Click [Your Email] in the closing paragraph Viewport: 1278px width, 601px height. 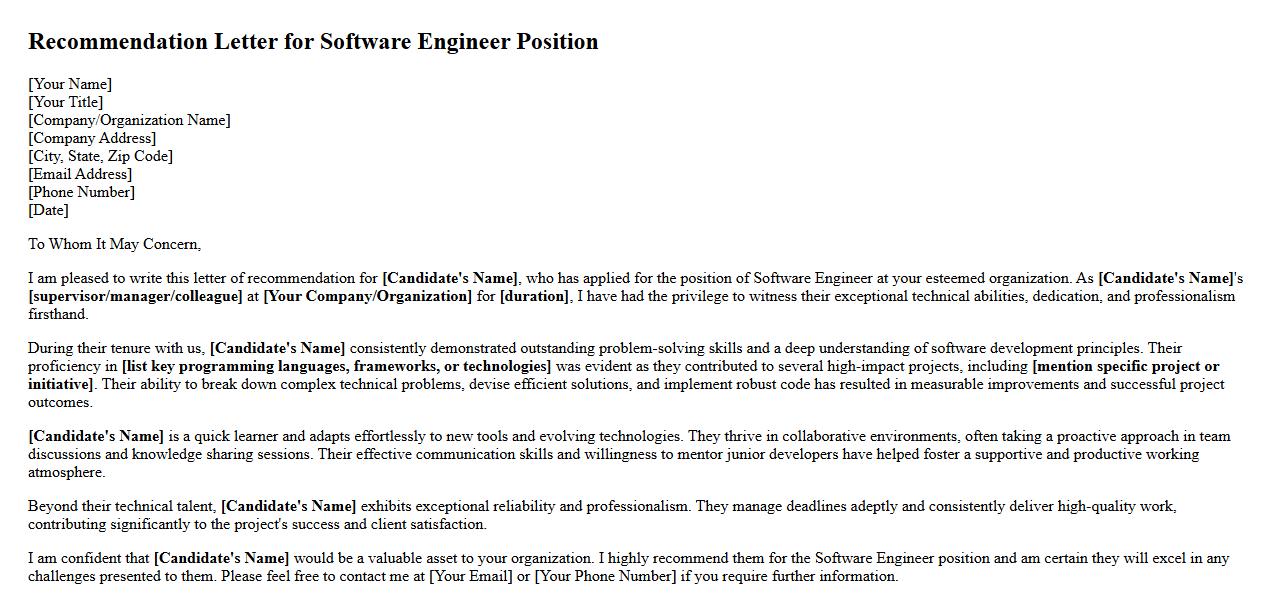pyautogui.click(x=471, y=576)
